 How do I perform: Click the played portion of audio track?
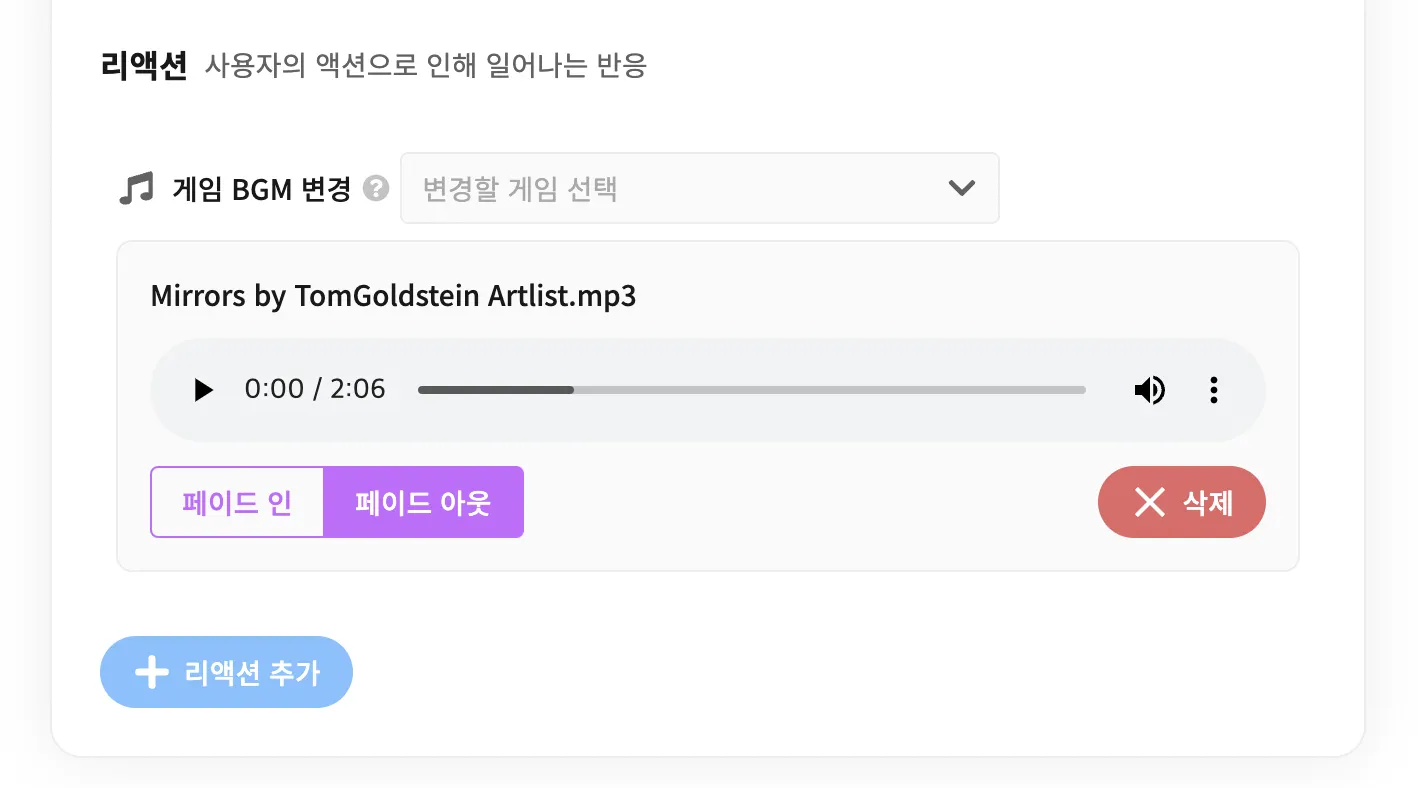tap(496, 390)
